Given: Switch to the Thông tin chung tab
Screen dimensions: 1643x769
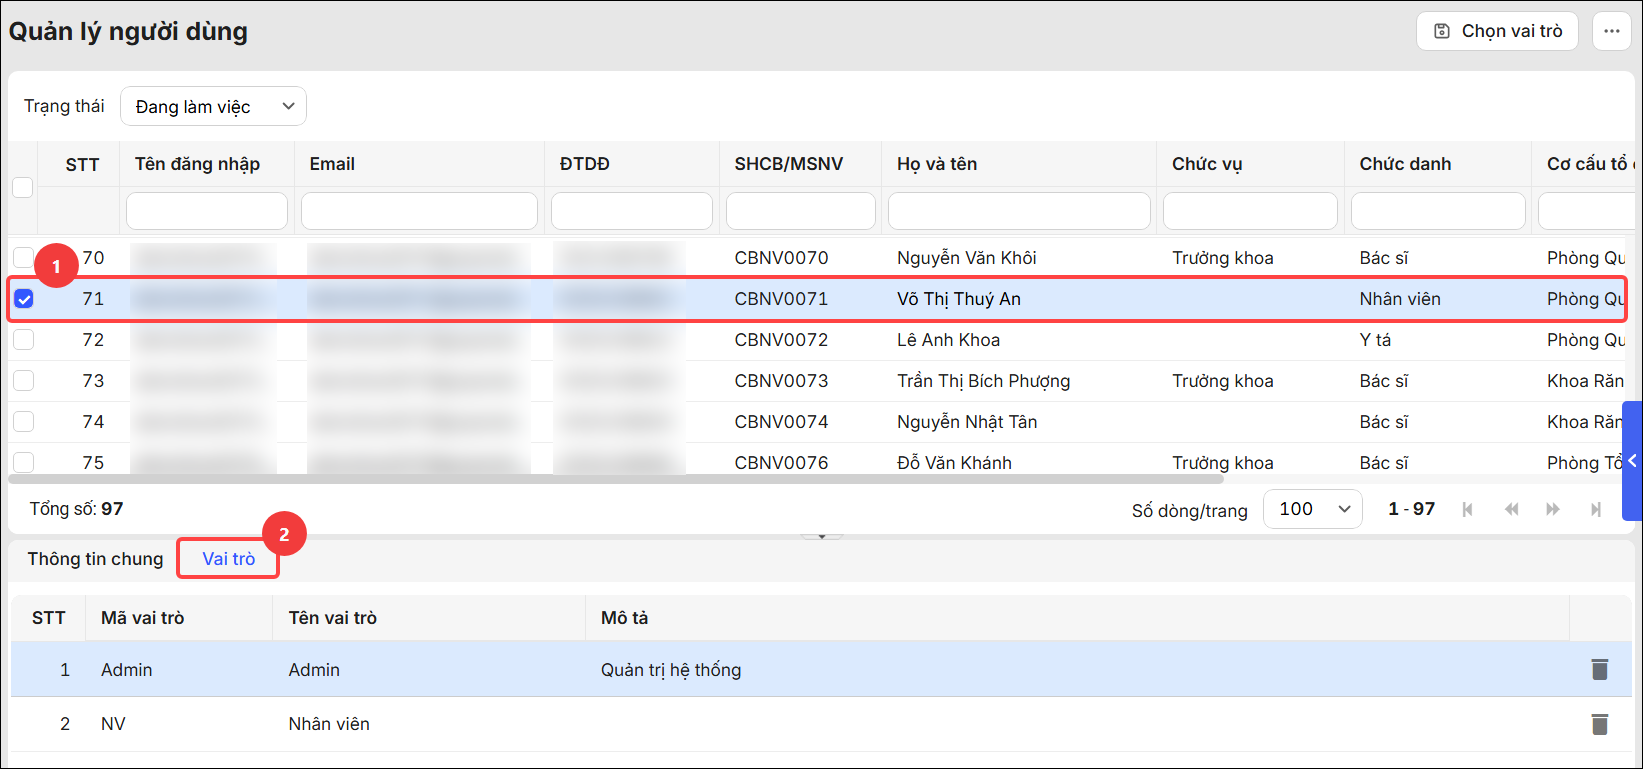Looking at the screenshot, I should pos(95,559).
